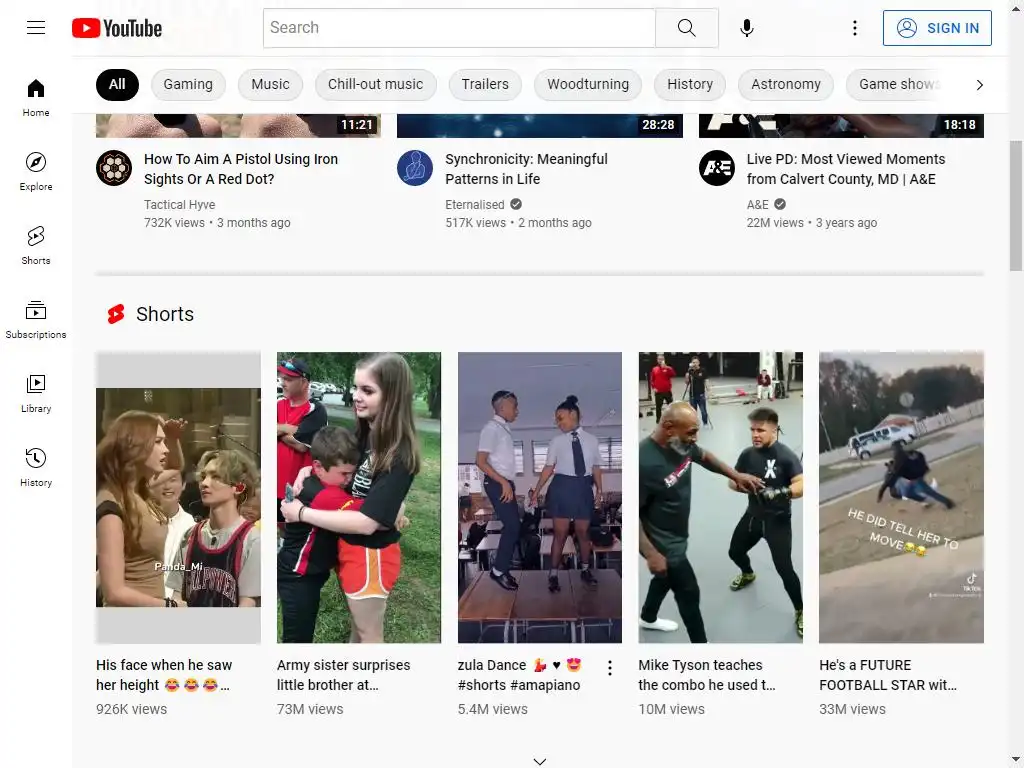Click 'Army sister surprises little brother' title

344,675
